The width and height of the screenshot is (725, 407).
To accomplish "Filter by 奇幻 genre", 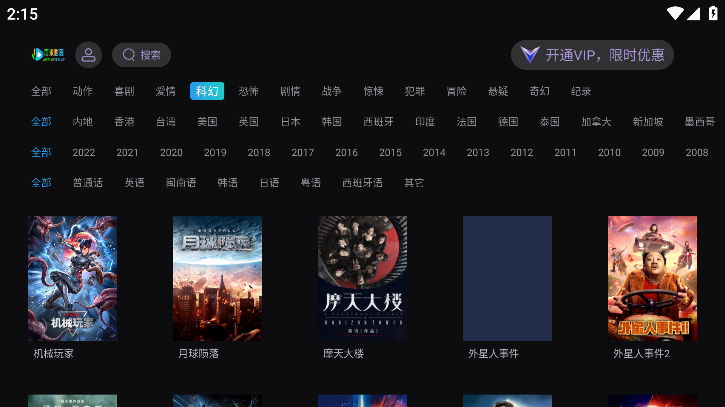I will (540, 91).
